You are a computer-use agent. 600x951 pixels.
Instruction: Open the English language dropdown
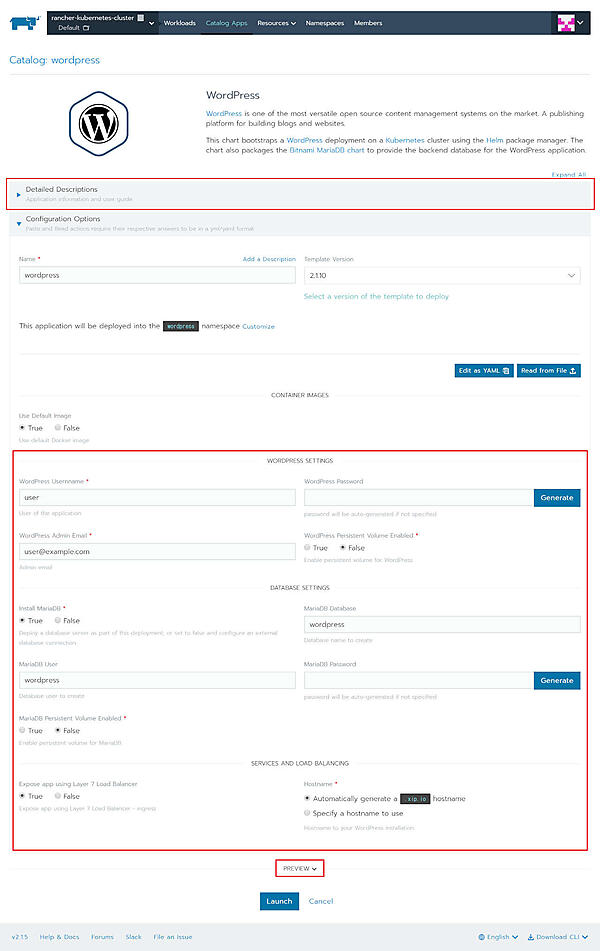point(498,937)
